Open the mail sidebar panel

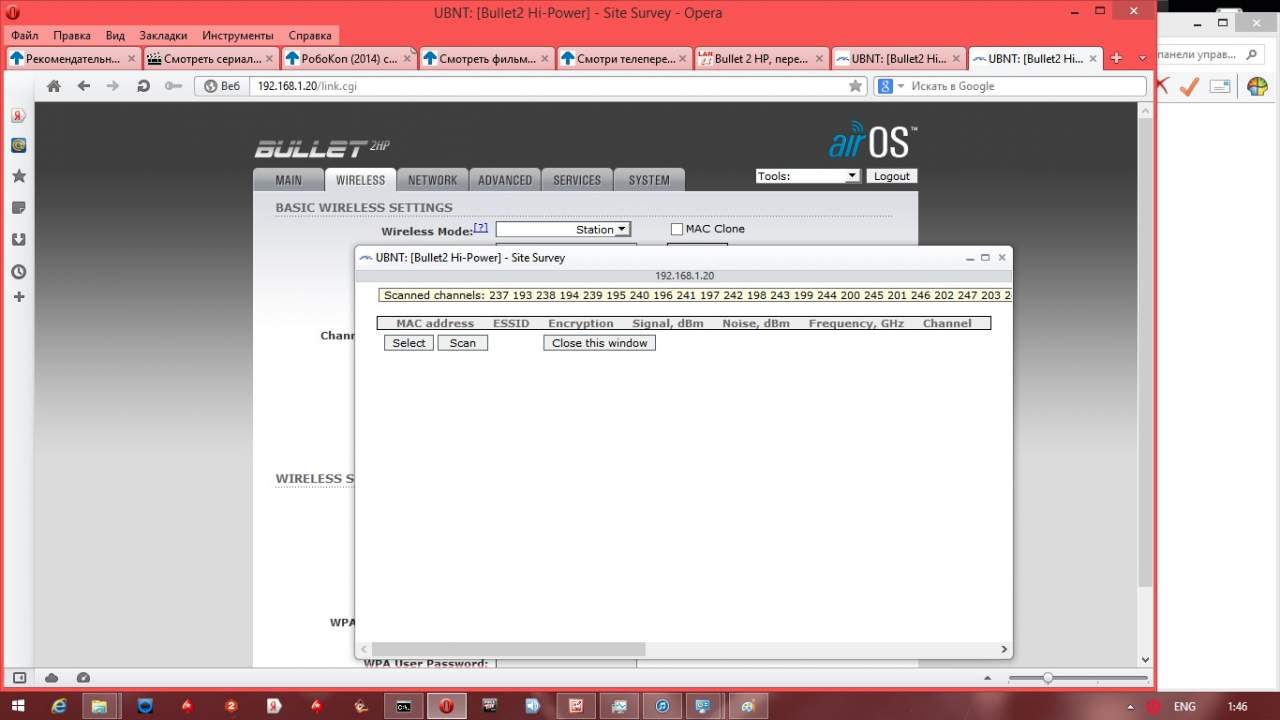tap(18, 145)
